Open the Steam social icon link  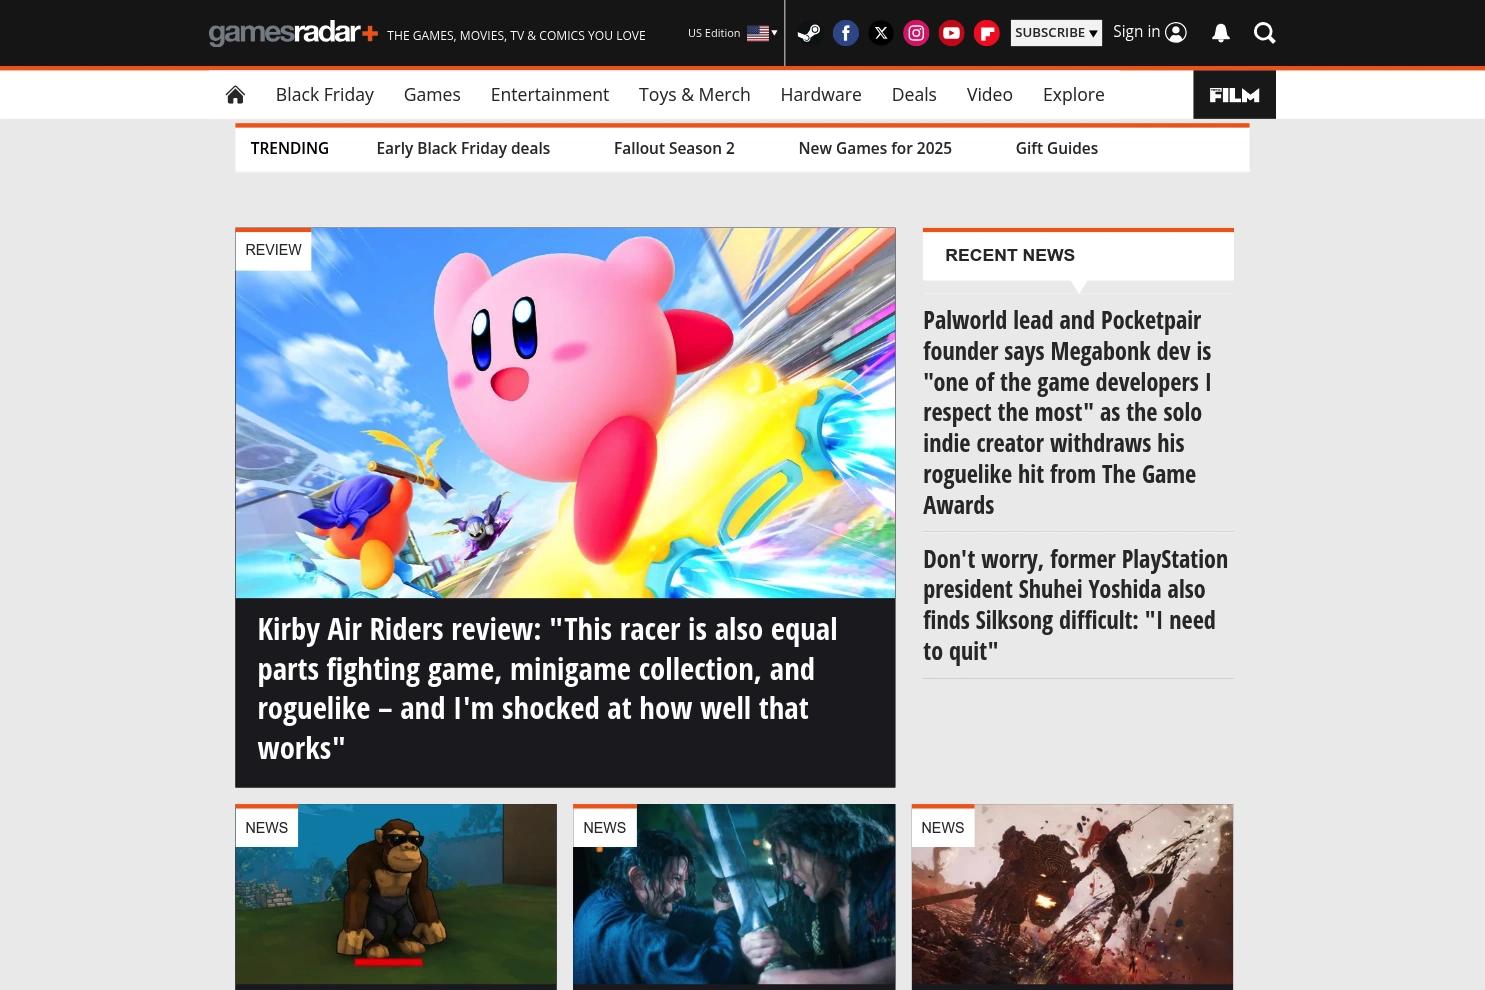tap(809, 33)
